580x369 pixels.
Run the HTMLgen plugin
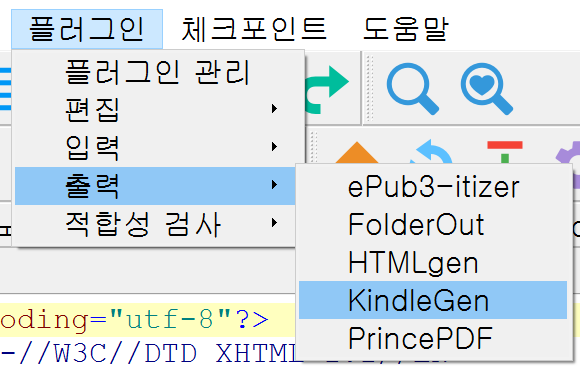click(x=433, y=262)
